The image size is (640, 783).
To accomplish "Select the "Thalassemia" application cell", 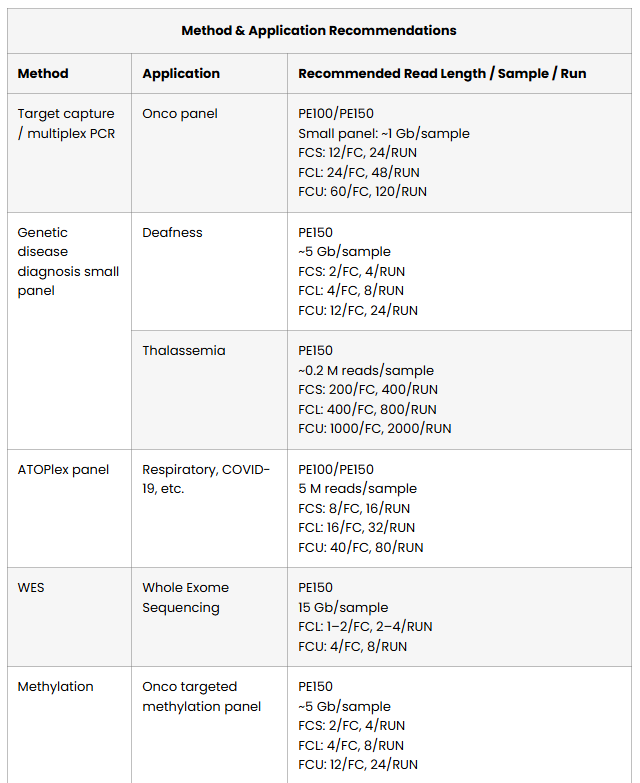I will (x=184, y=350).
